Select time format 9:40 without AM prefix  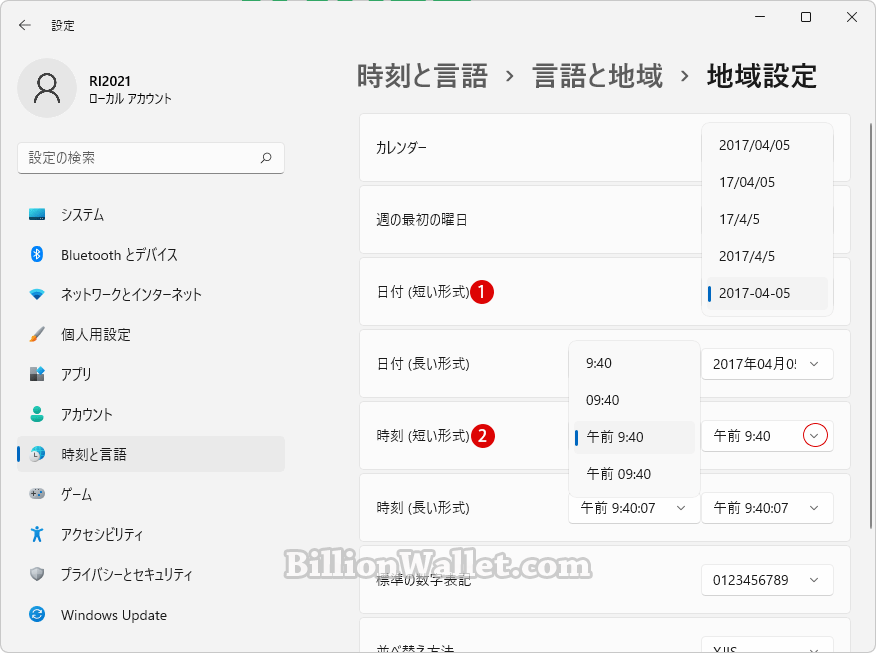coord(634,363)
